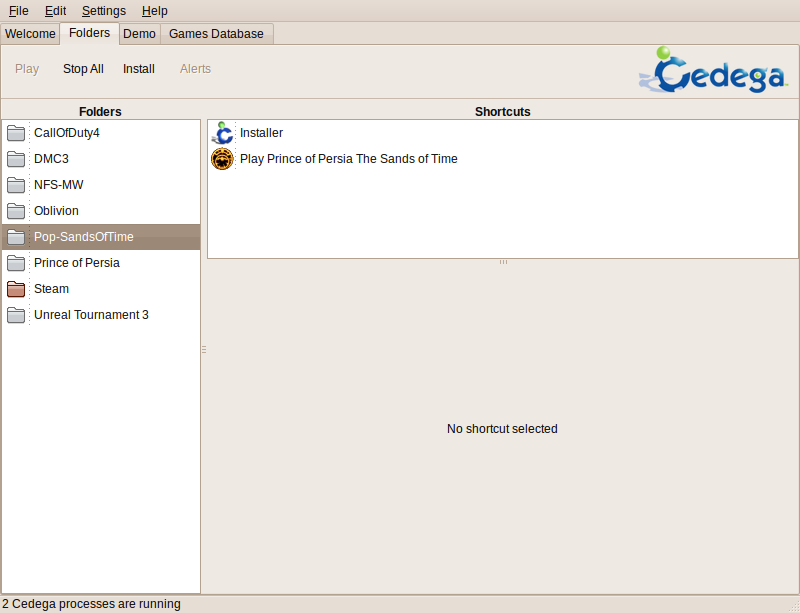Select the CallOfDuty4 folder name
The height and width of the screenshot is (613, 800).
click(67, 133)
